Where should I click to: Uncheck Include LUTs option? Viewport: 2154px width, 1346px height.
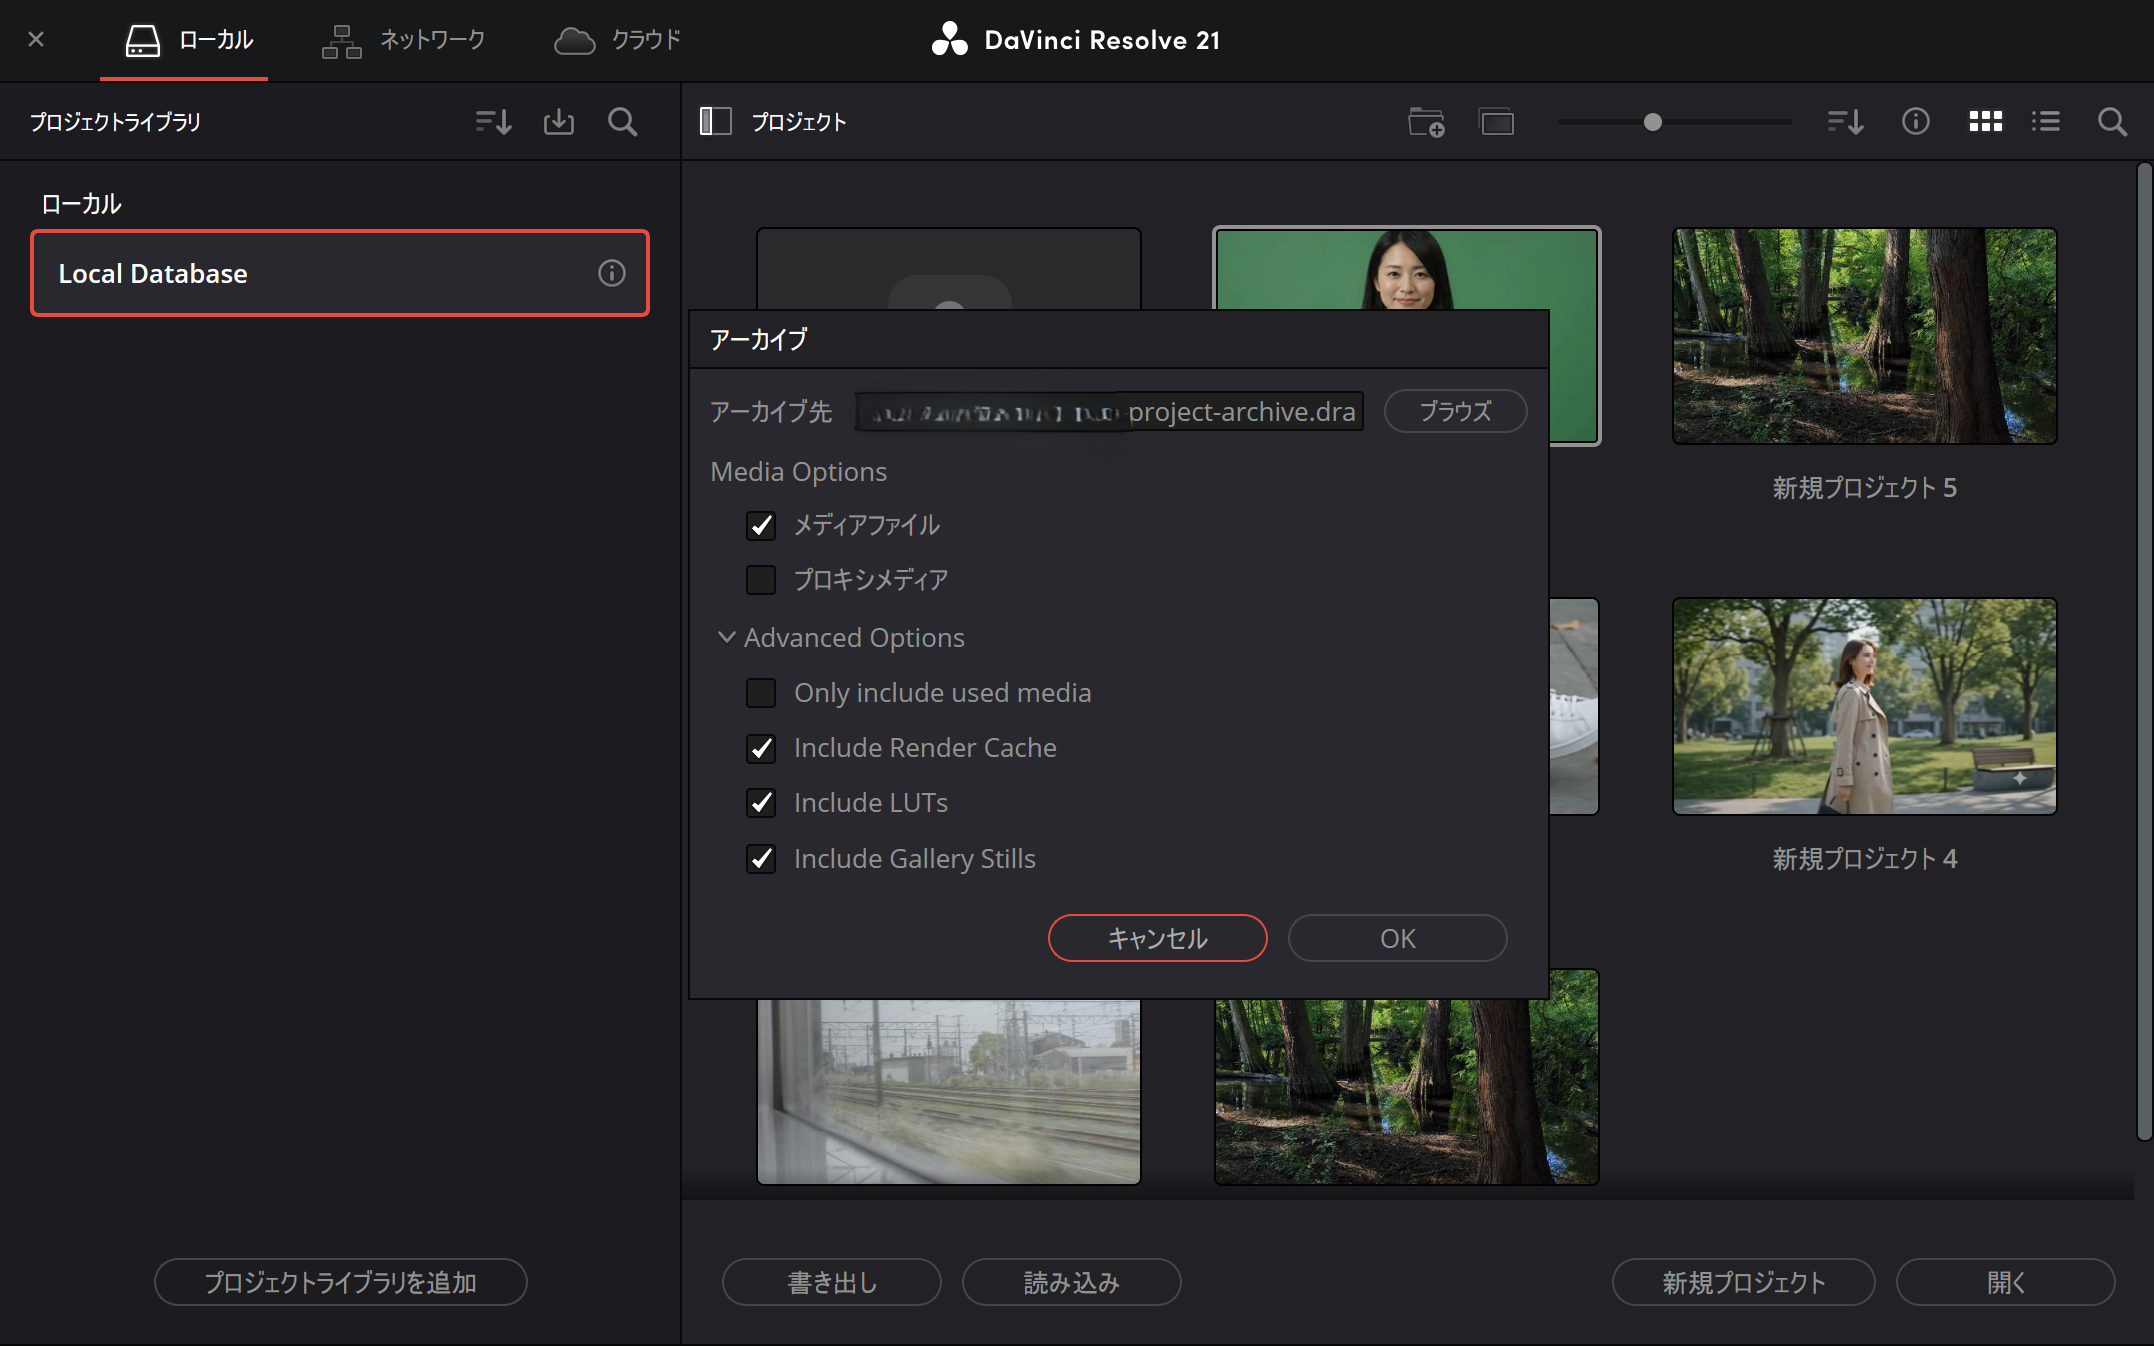(761, 803)
